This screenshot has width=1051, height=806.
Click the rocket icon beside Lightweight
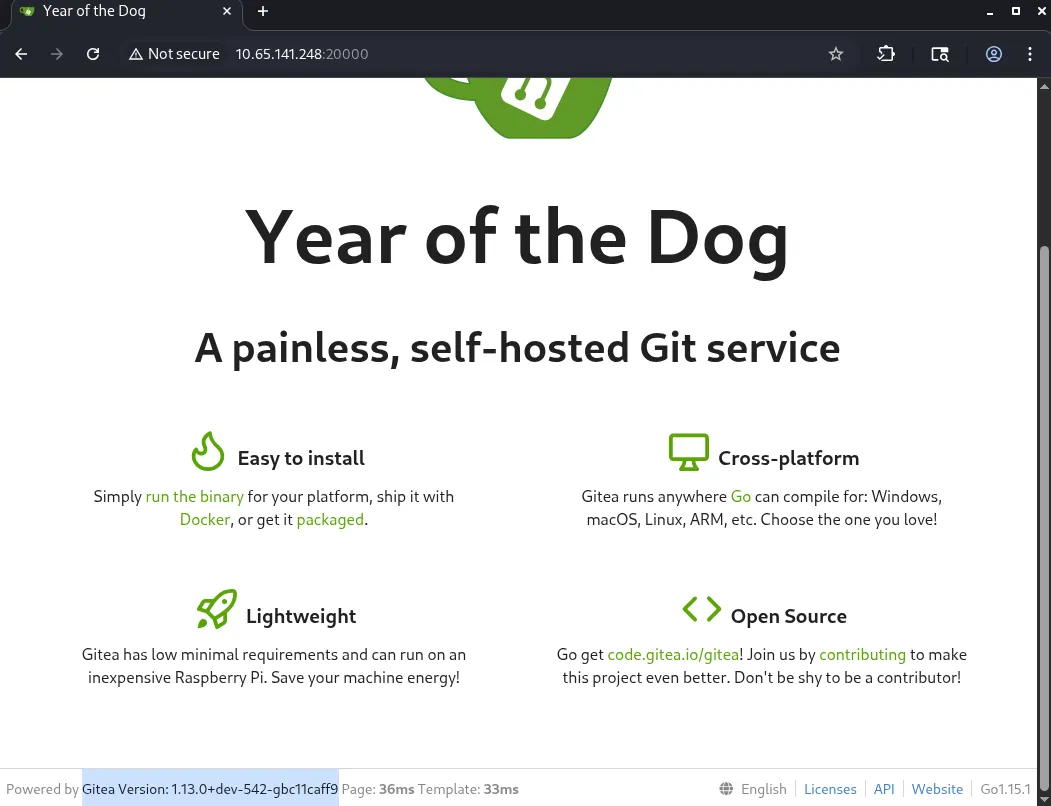click(x=216, y=609)
